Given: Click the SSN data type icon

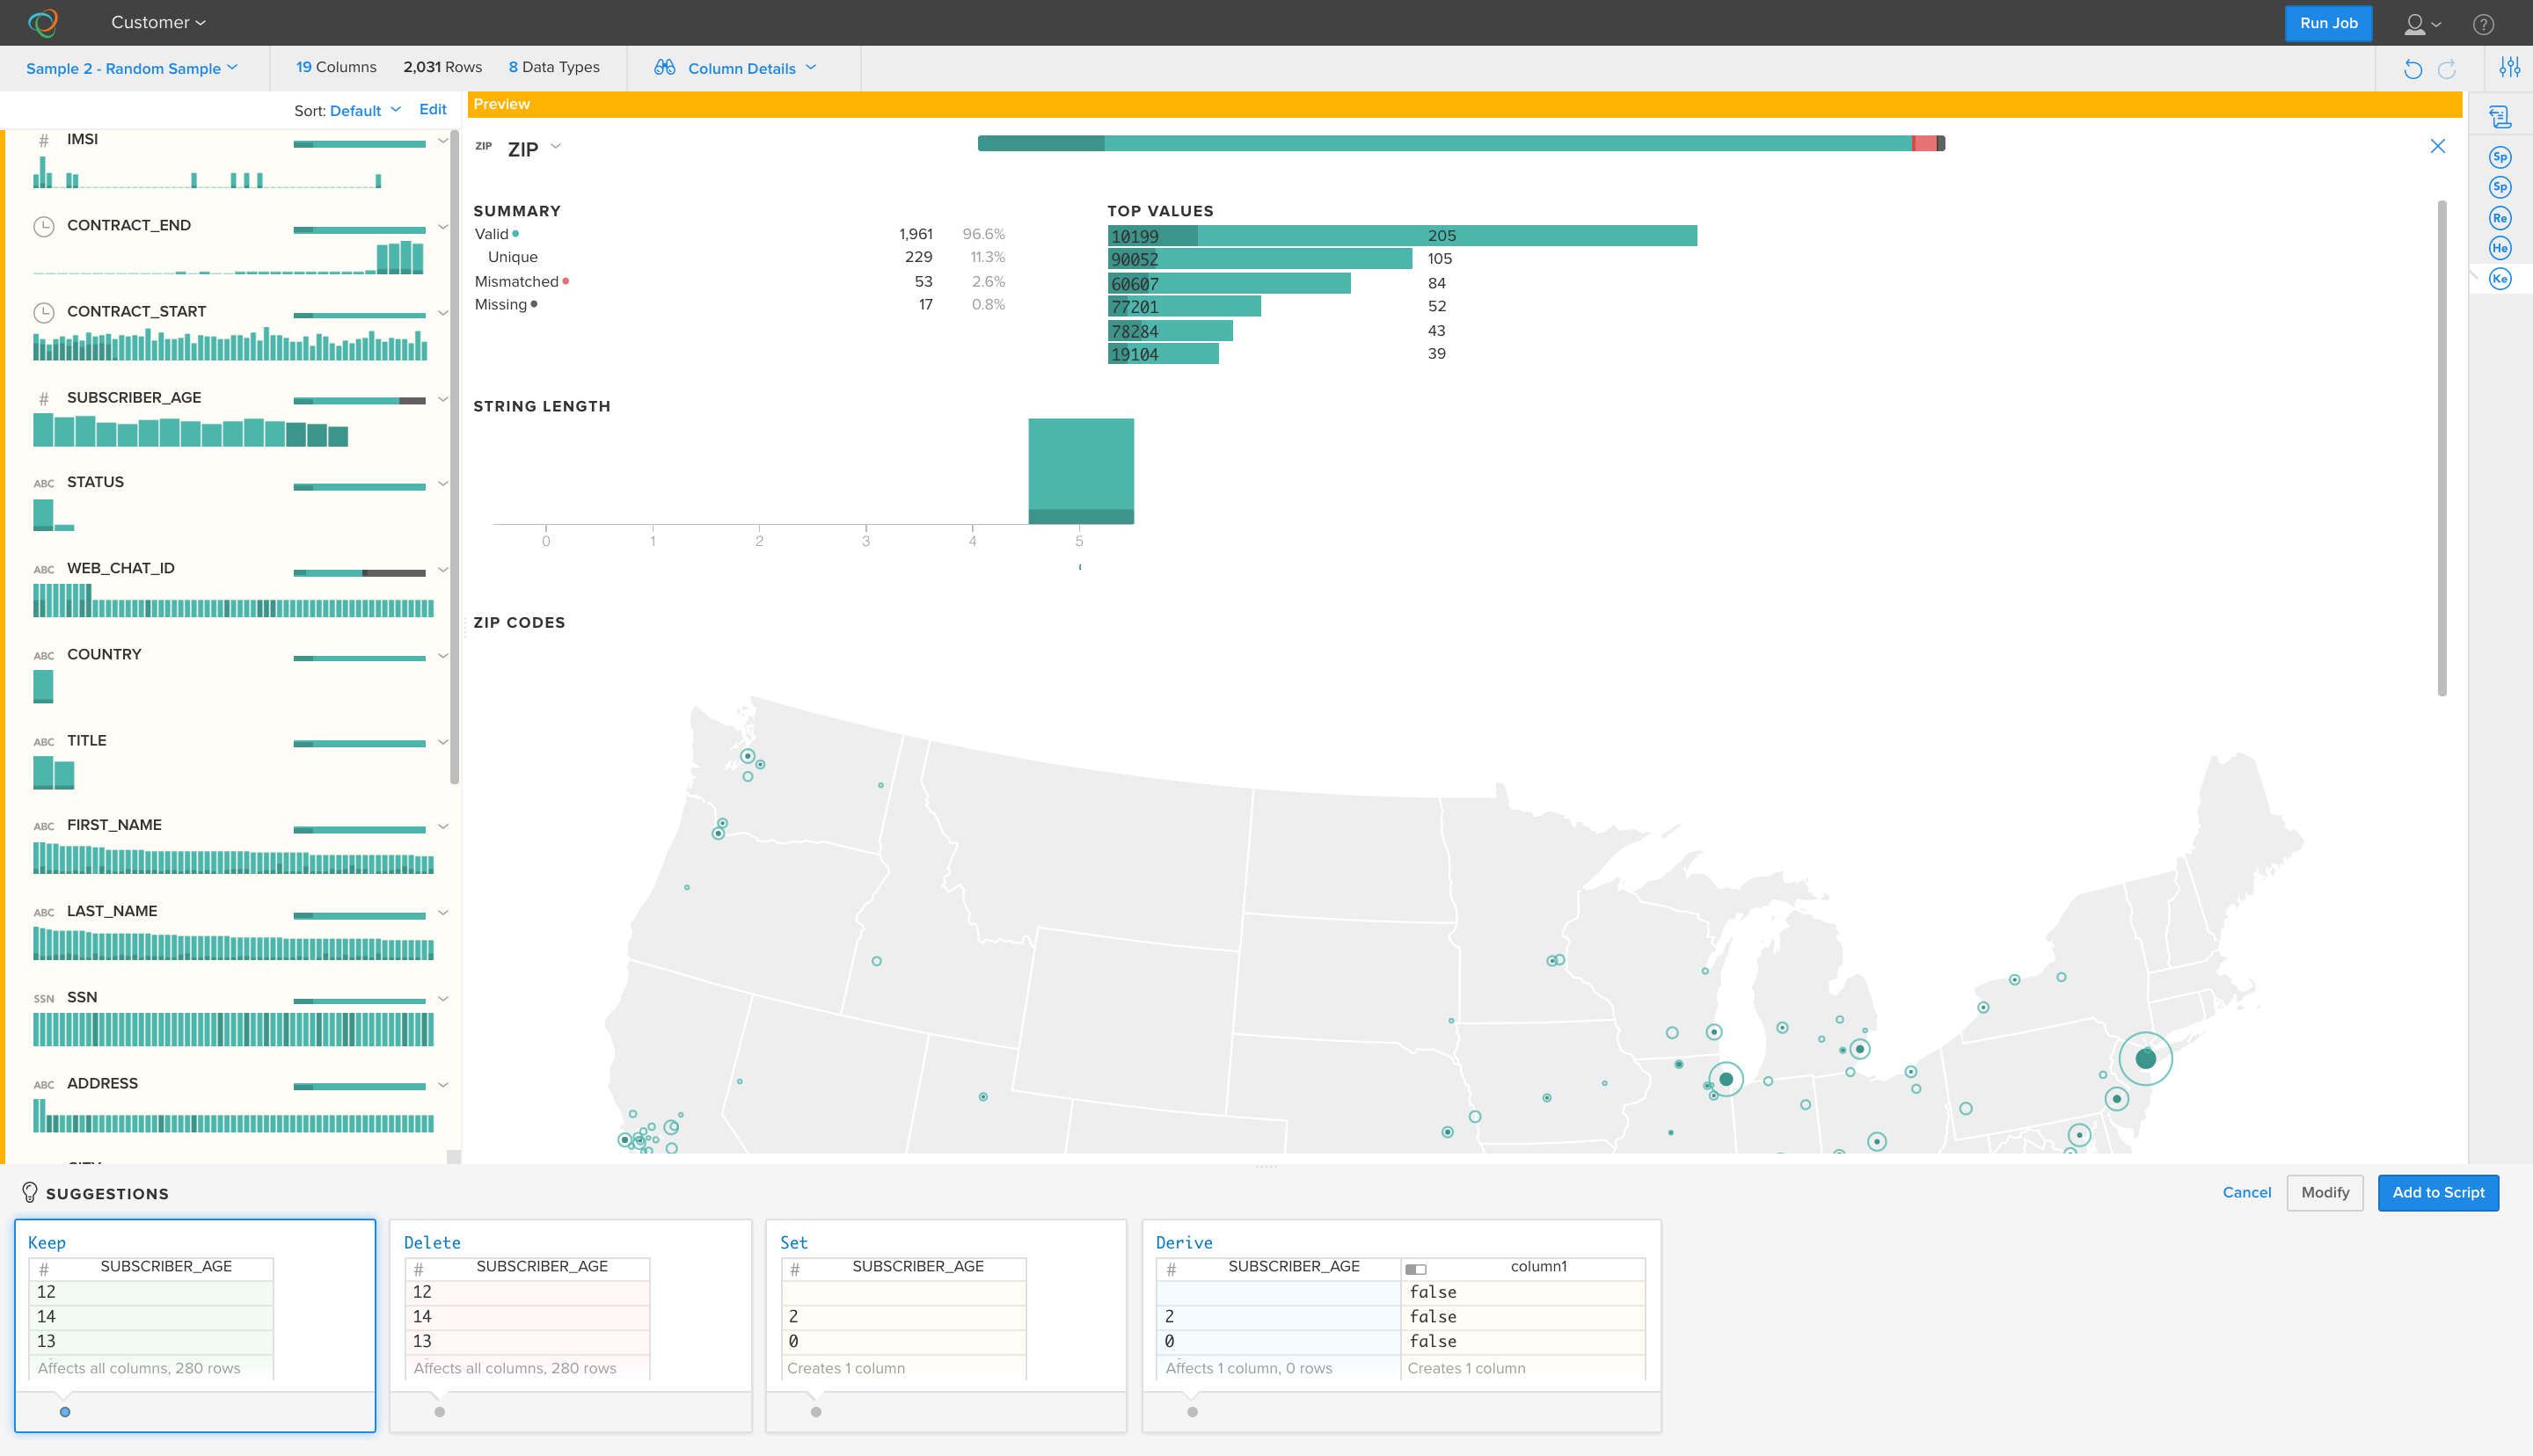Looking at the screenshot, I should [44, 999].
